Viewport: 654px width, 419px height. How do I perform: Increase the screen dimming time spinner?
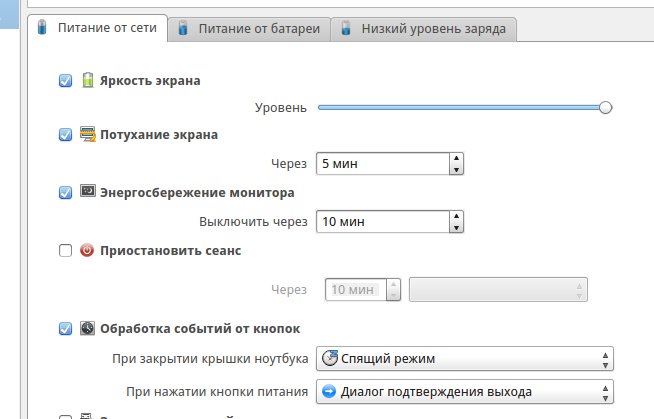click(456, 158)
